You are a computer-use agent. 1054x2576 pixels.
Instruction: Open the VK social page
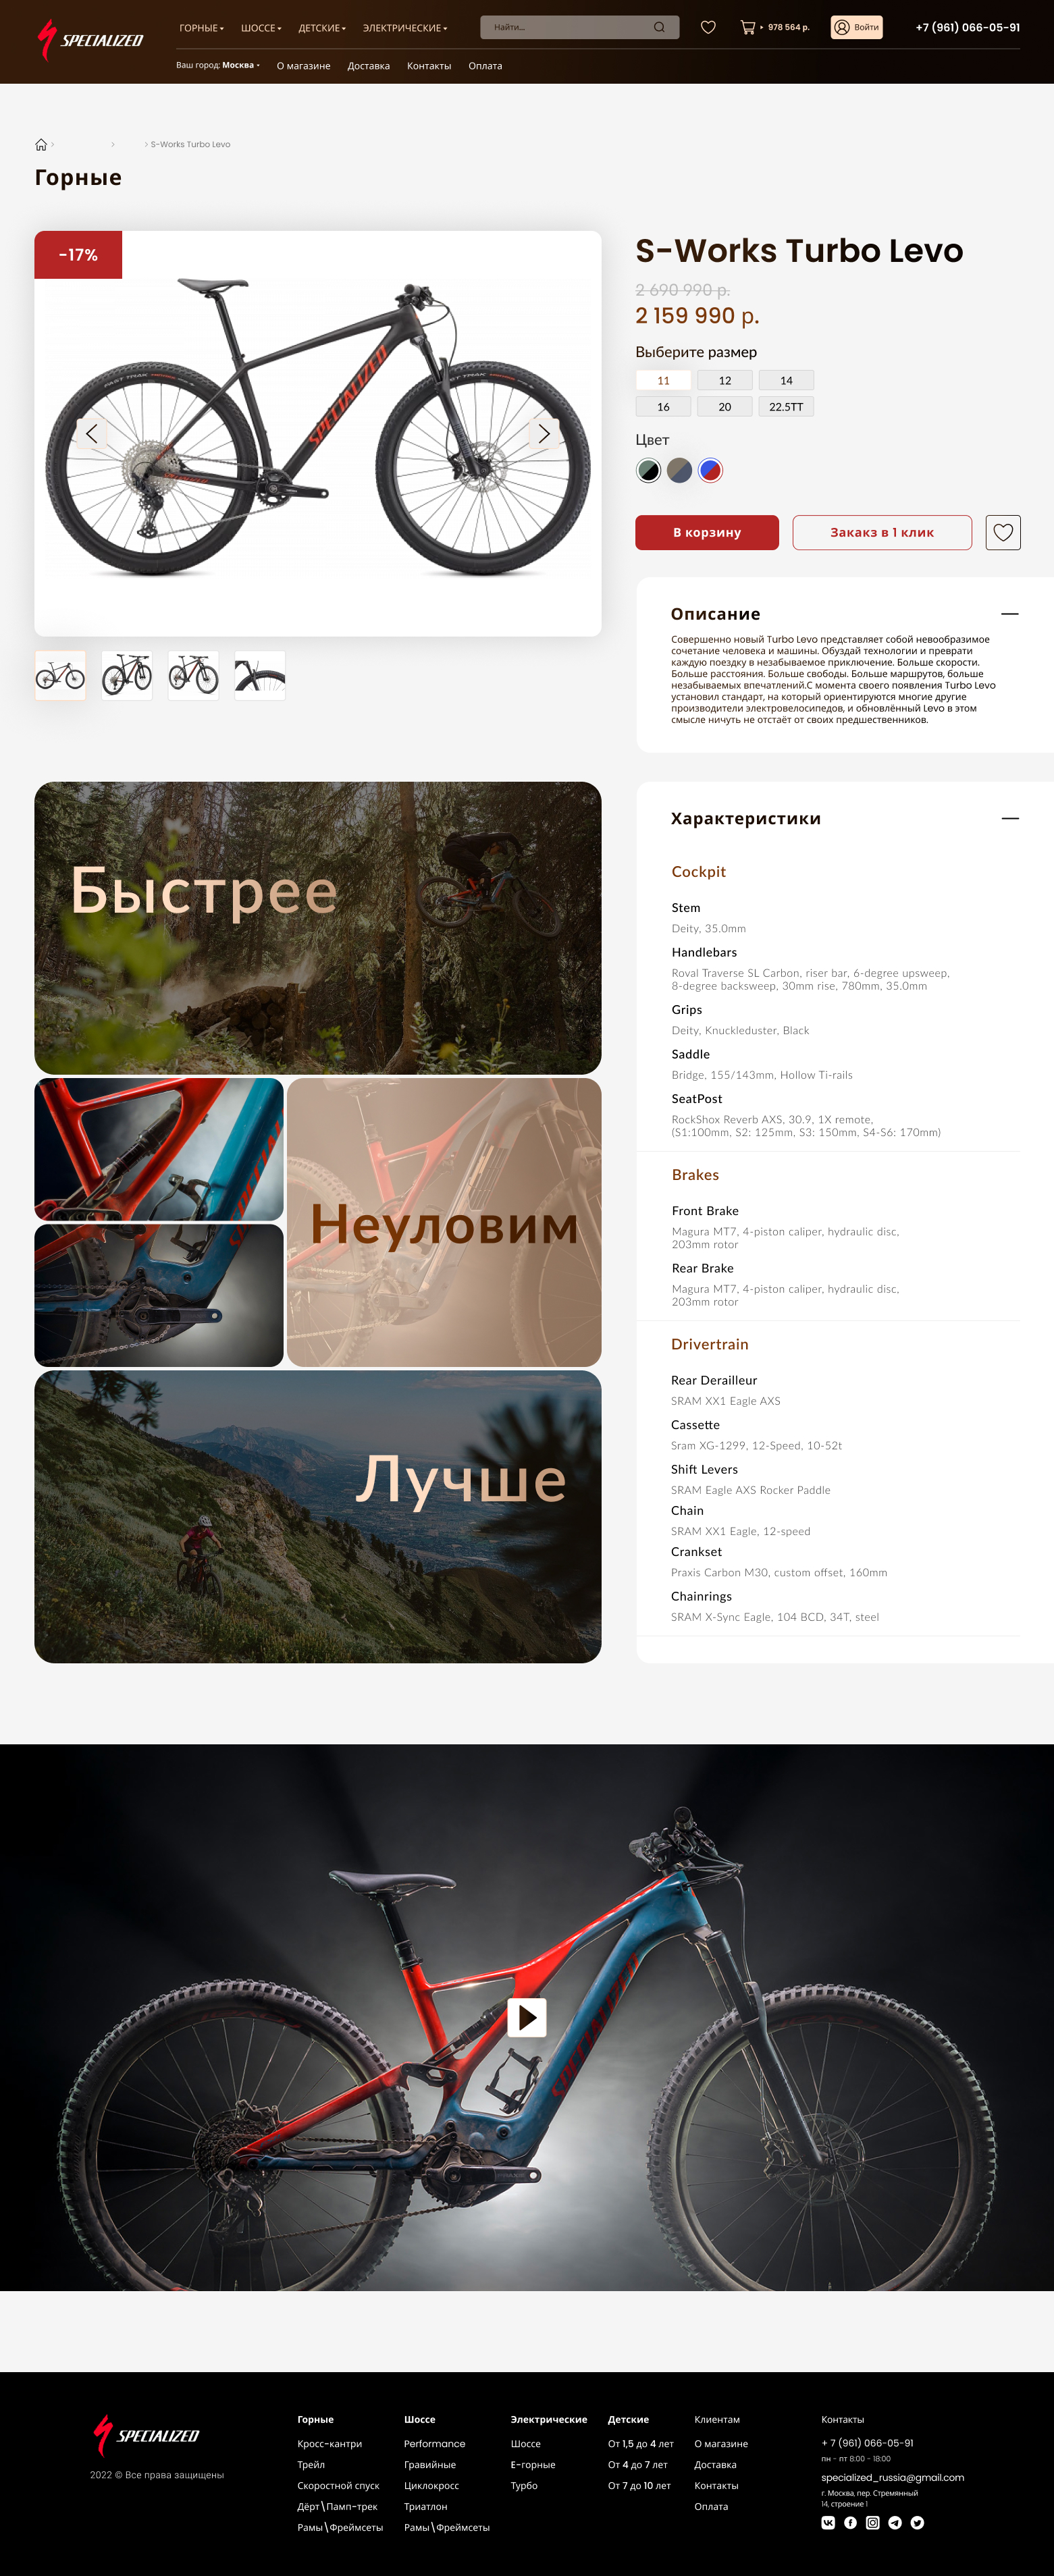coord(828,2522)
